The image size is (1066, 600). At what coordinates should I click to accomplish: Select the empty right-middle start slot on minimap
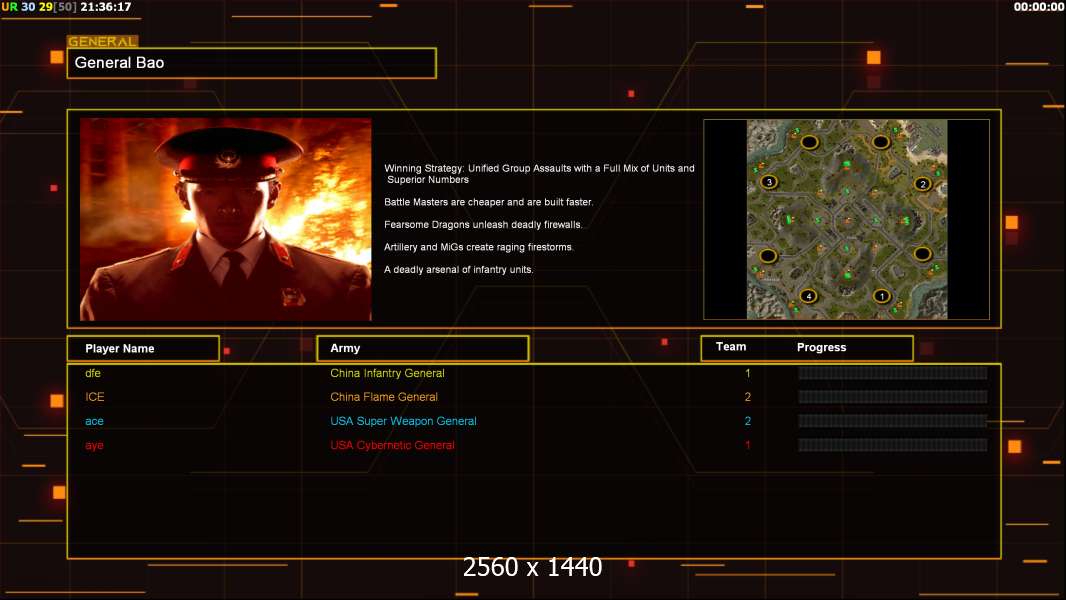tap(922, 253)
